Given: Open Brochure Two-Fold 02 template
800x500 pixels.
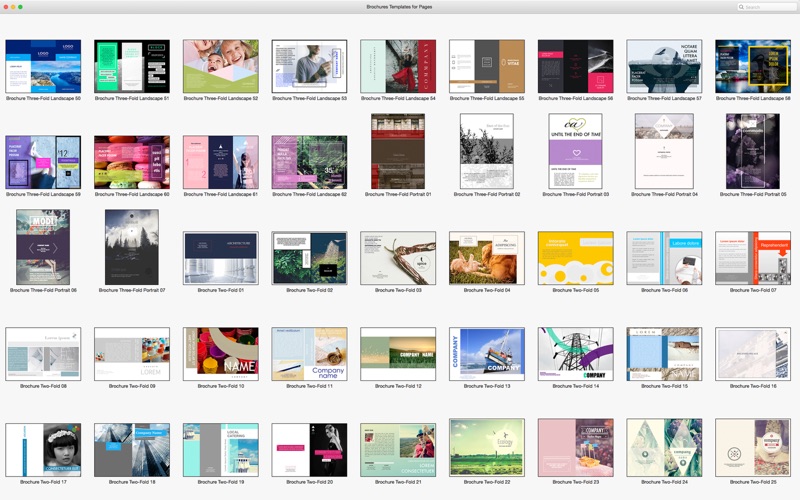Looking at the screenshot, I should pos(309,258).
